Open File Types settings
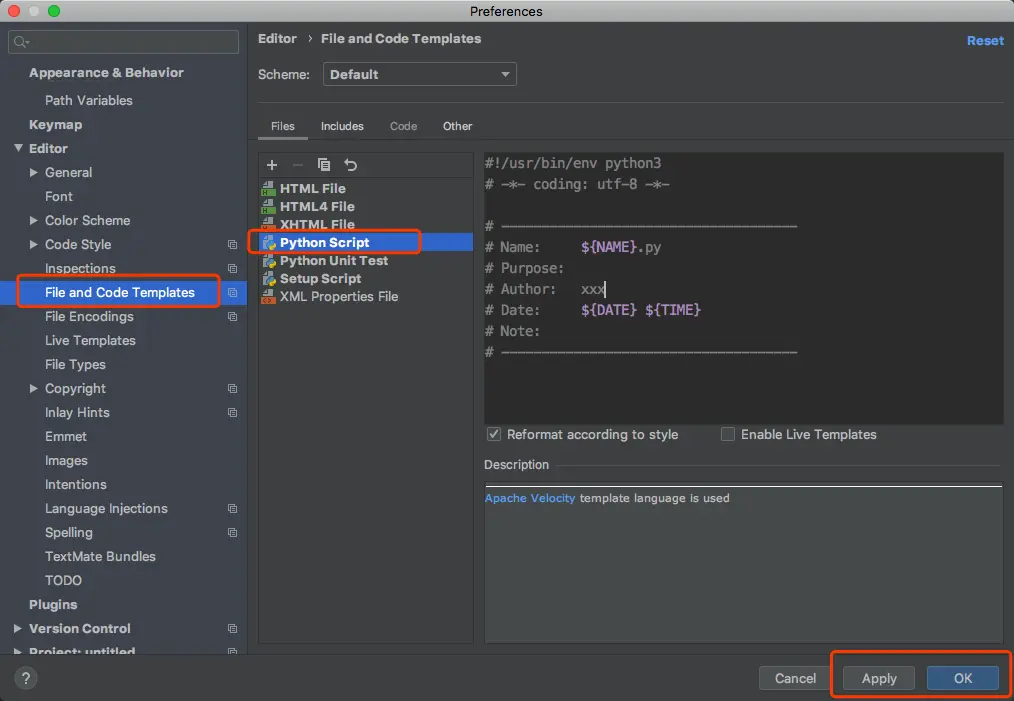Viewport: 1014px width, 701px height. tap(75, 365)
